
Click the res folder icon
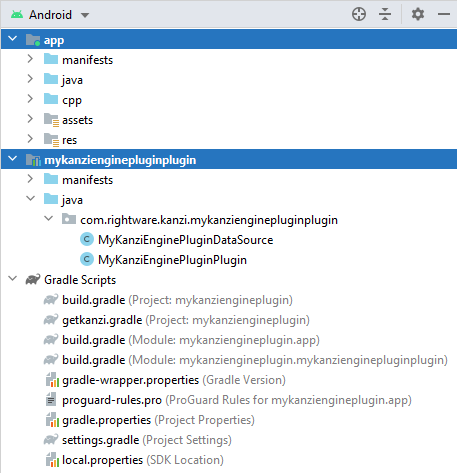tap(51, 140)
